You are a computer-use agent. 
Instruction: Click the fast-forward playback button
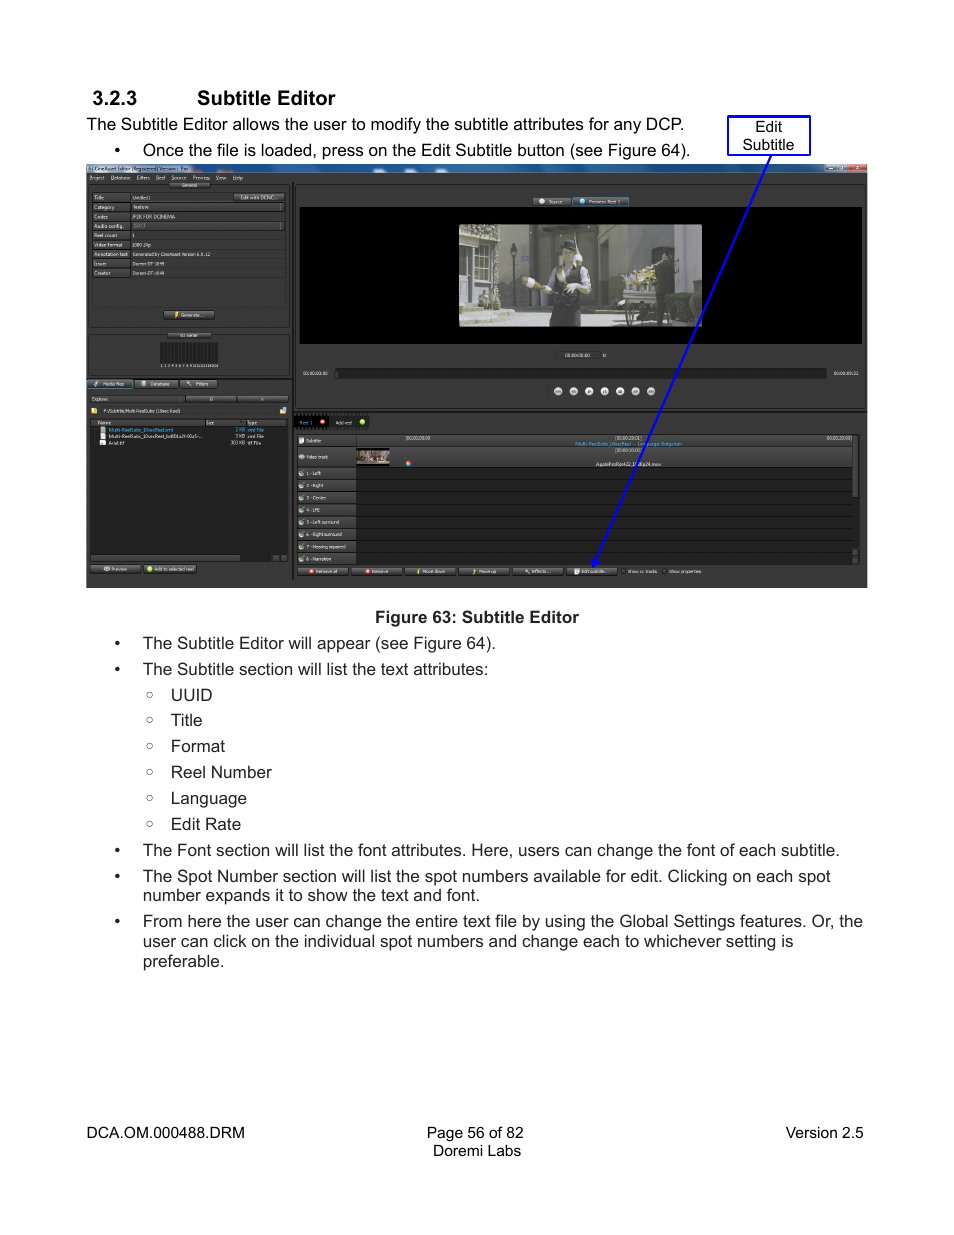click(x=636, y=391)
